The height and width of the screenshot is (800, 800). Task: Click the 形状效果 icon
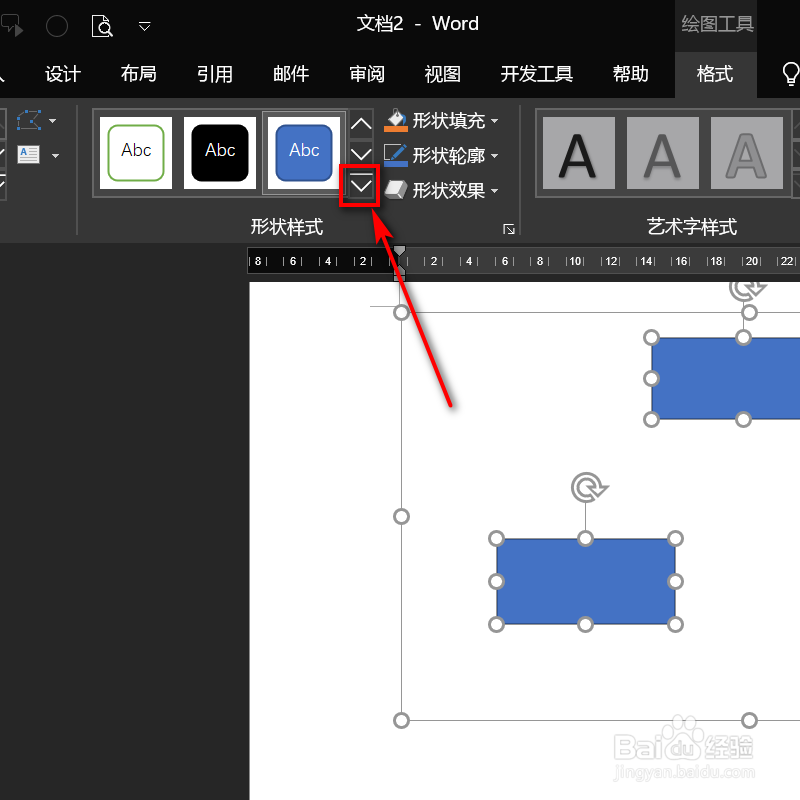[395, 190]
